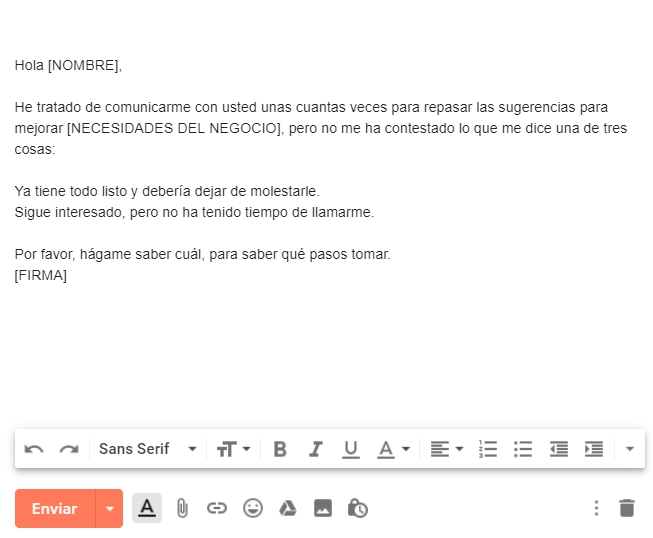Toggle underline formatting
The height and width of the screenshot is (538, 653).
351,450
